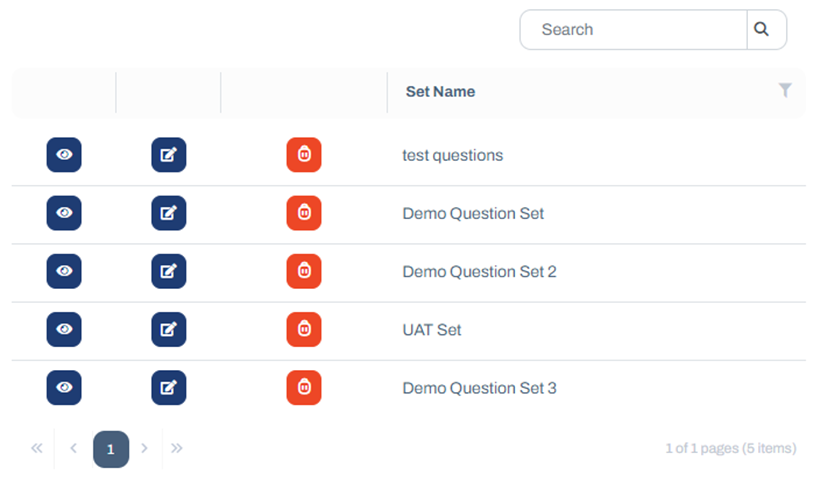The image size is (813, 482).
Task: Delete the Demo Question Set
Action: (304, 213)
